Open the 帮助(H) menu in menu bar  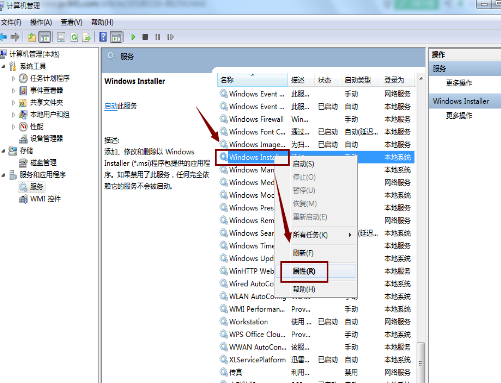102,22
